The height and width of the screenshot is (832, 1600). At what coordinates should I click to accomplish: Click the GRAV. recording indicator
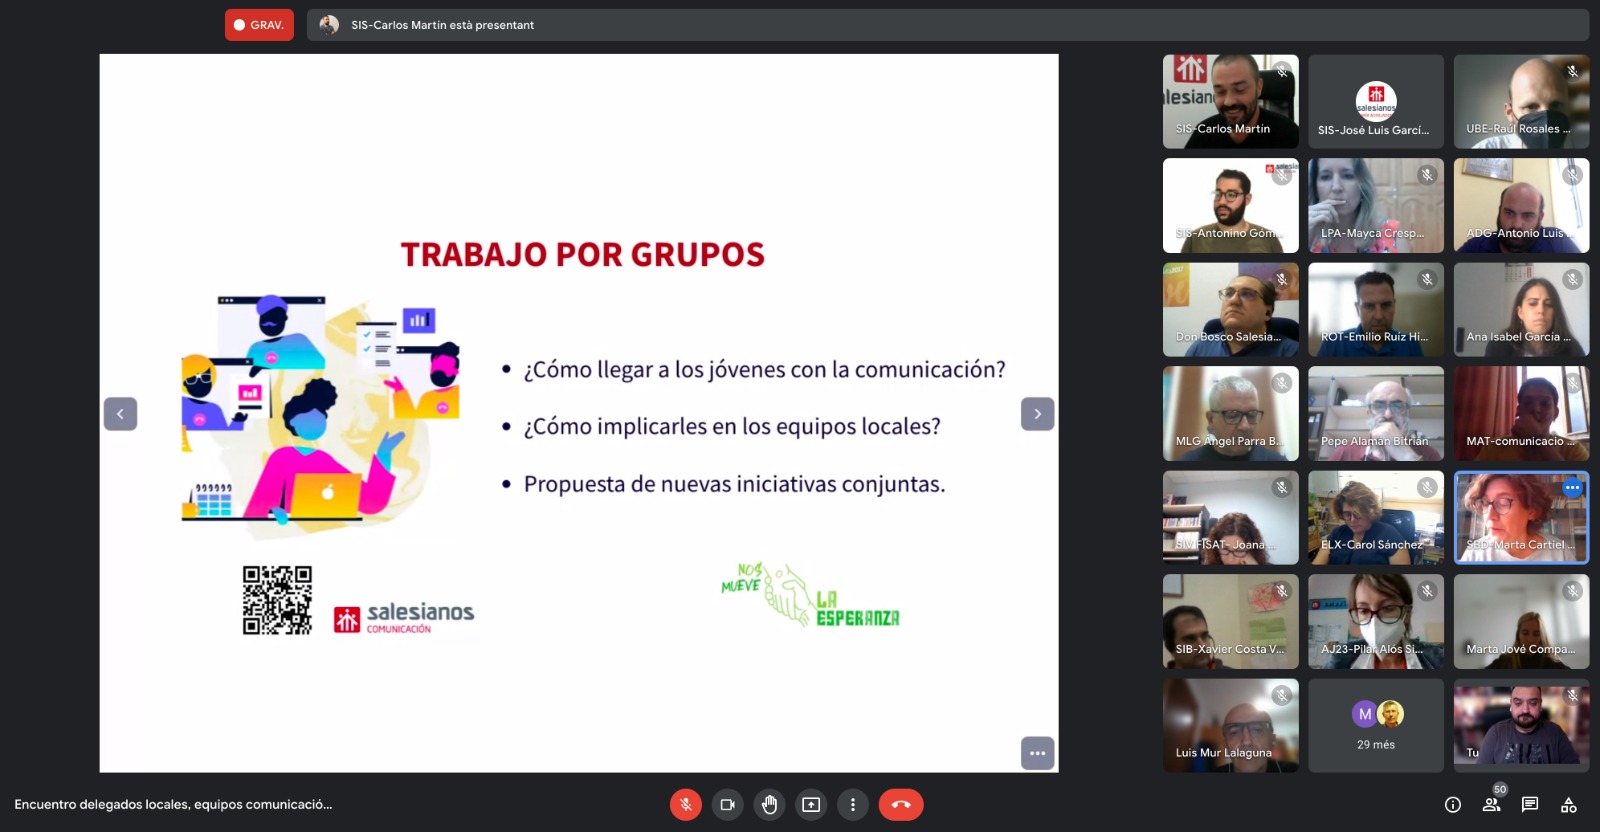pos(259,25)
